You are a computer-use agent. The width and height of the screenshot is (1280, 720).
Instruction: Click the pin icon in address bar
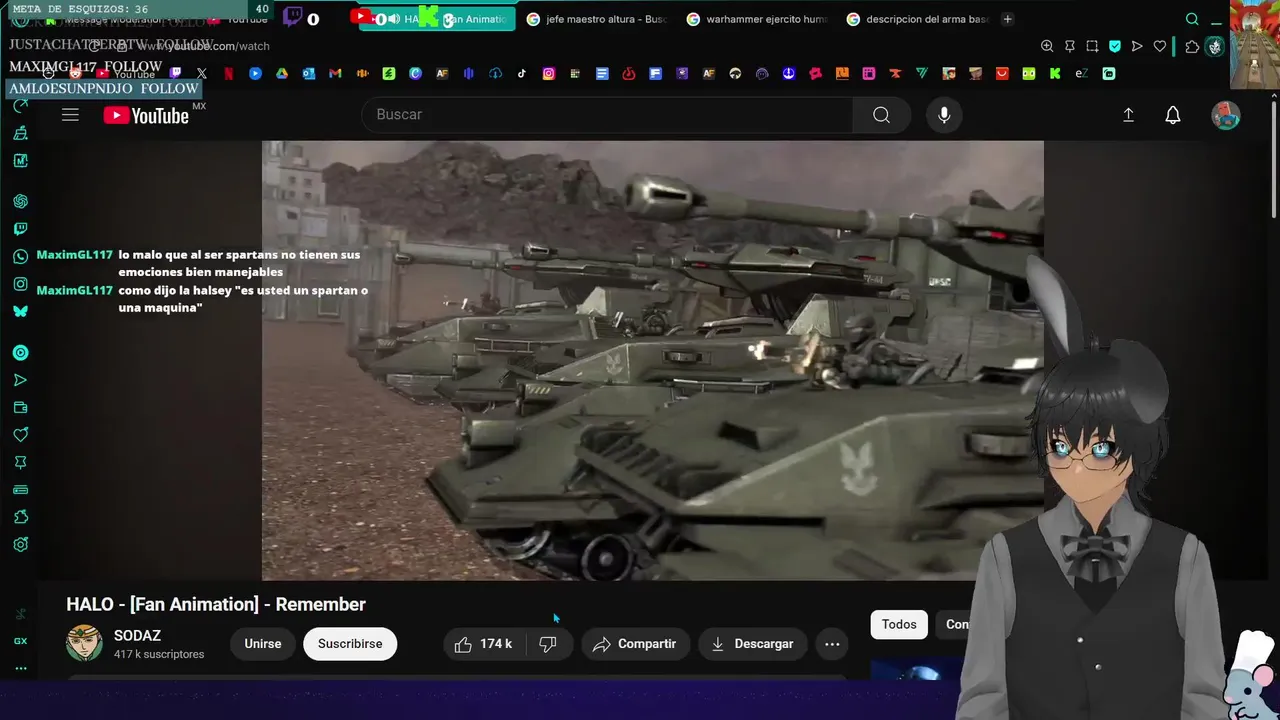click(1070, 46)
